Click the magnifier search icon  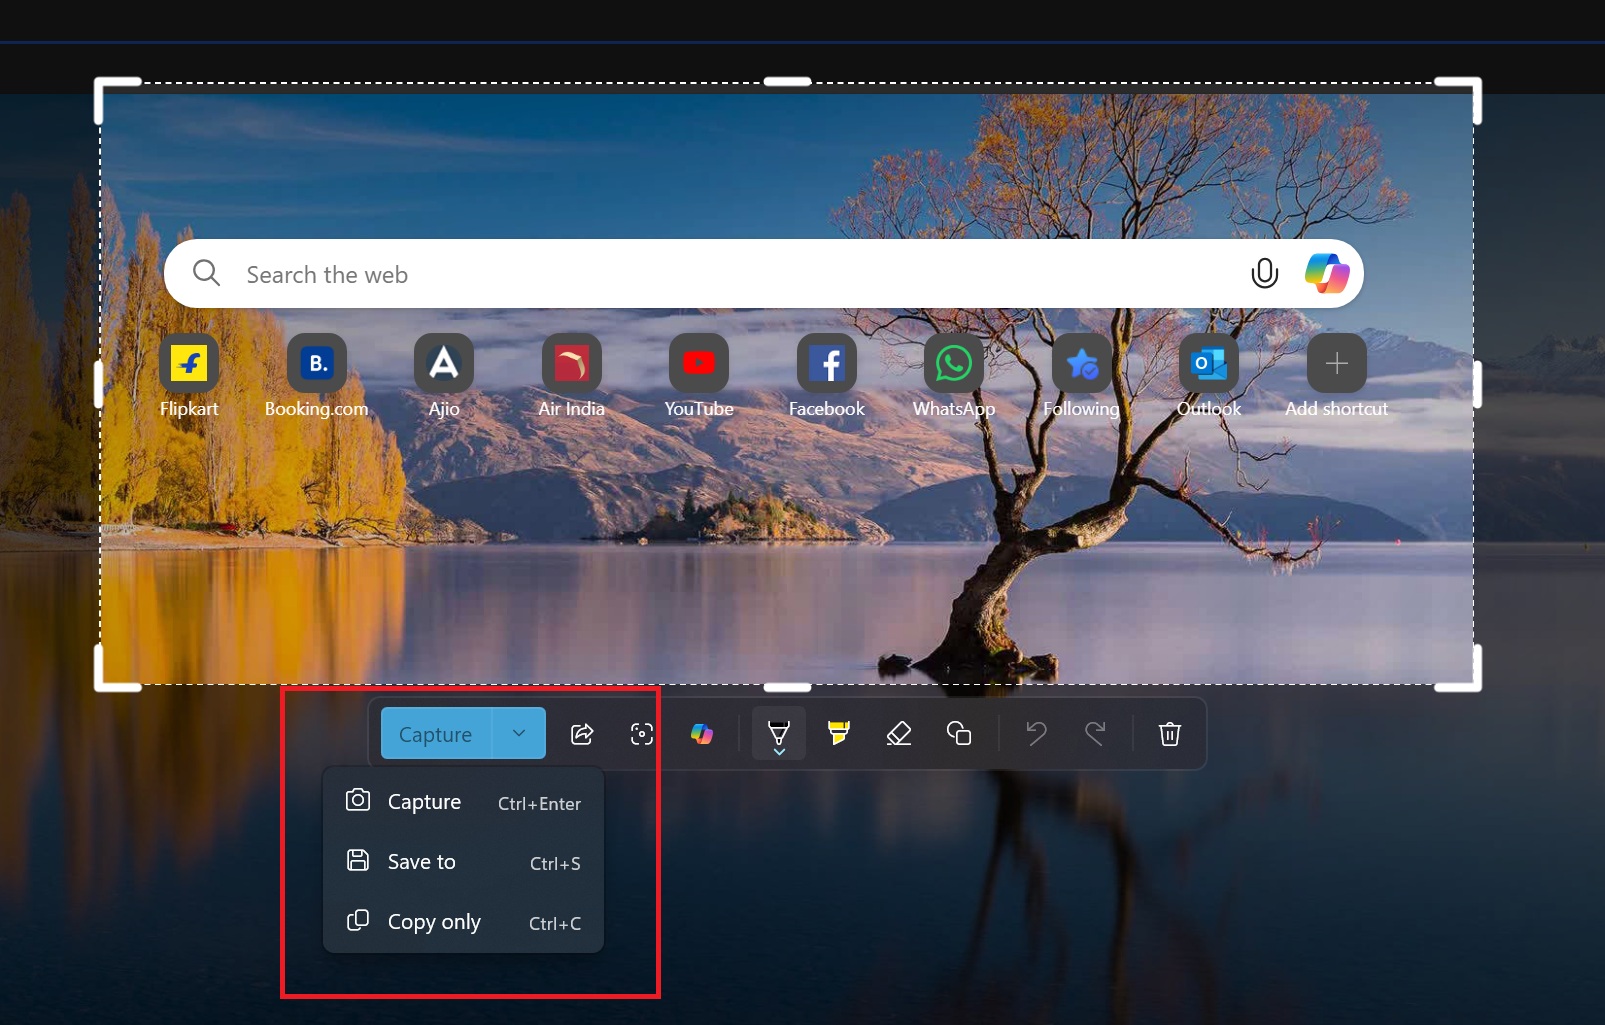coord(206,273)
